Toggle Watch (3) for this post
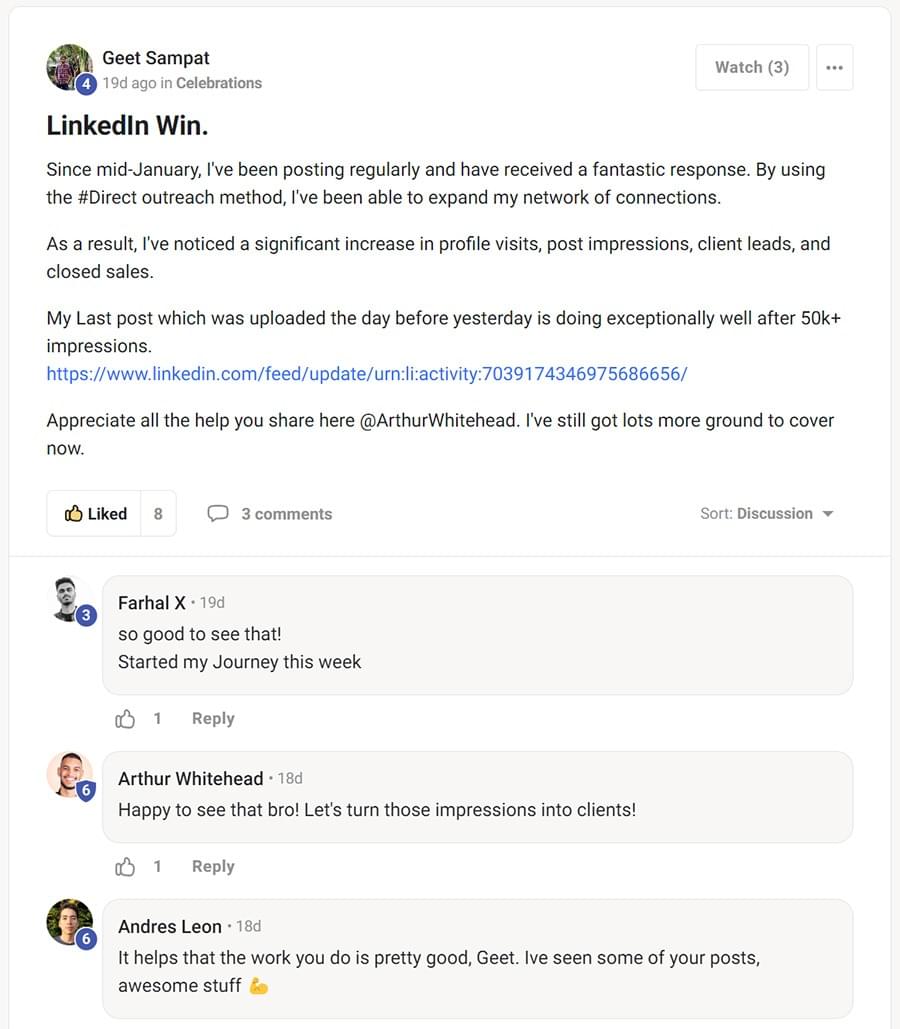The image size is (900, 1029). tap(752, 68)
